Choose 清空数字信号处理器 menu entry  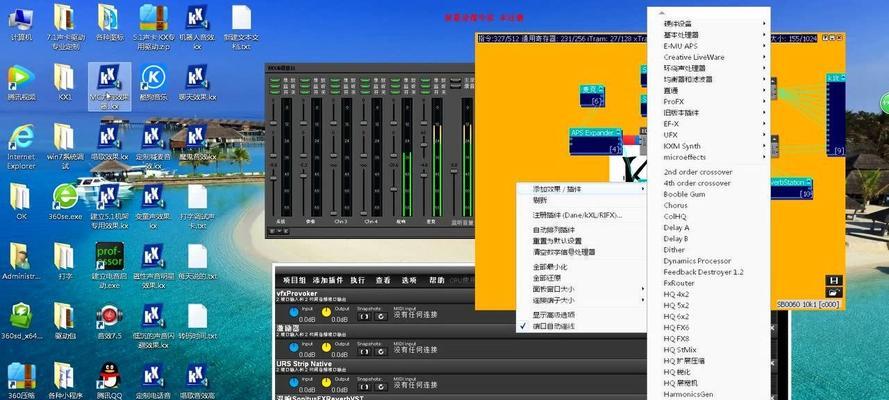pos(581,252)
